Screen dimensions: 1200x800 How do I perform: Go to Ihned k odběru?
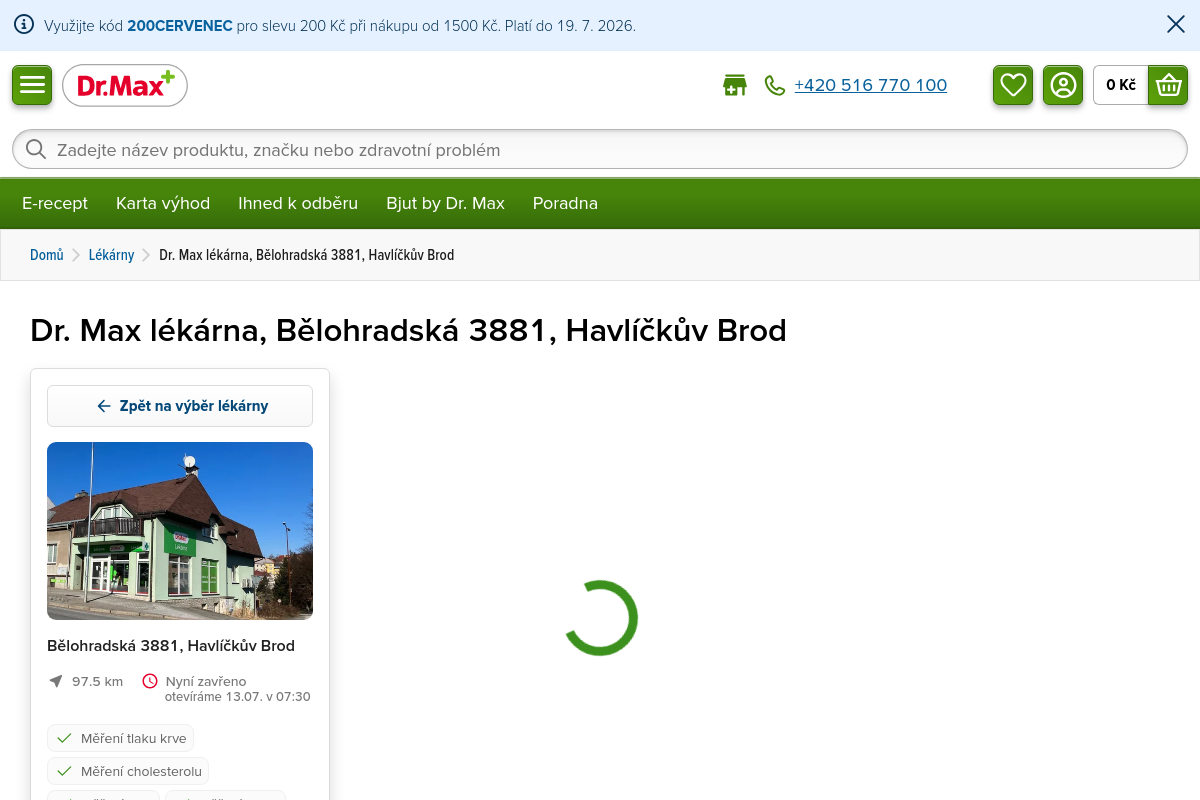point(298,203)
